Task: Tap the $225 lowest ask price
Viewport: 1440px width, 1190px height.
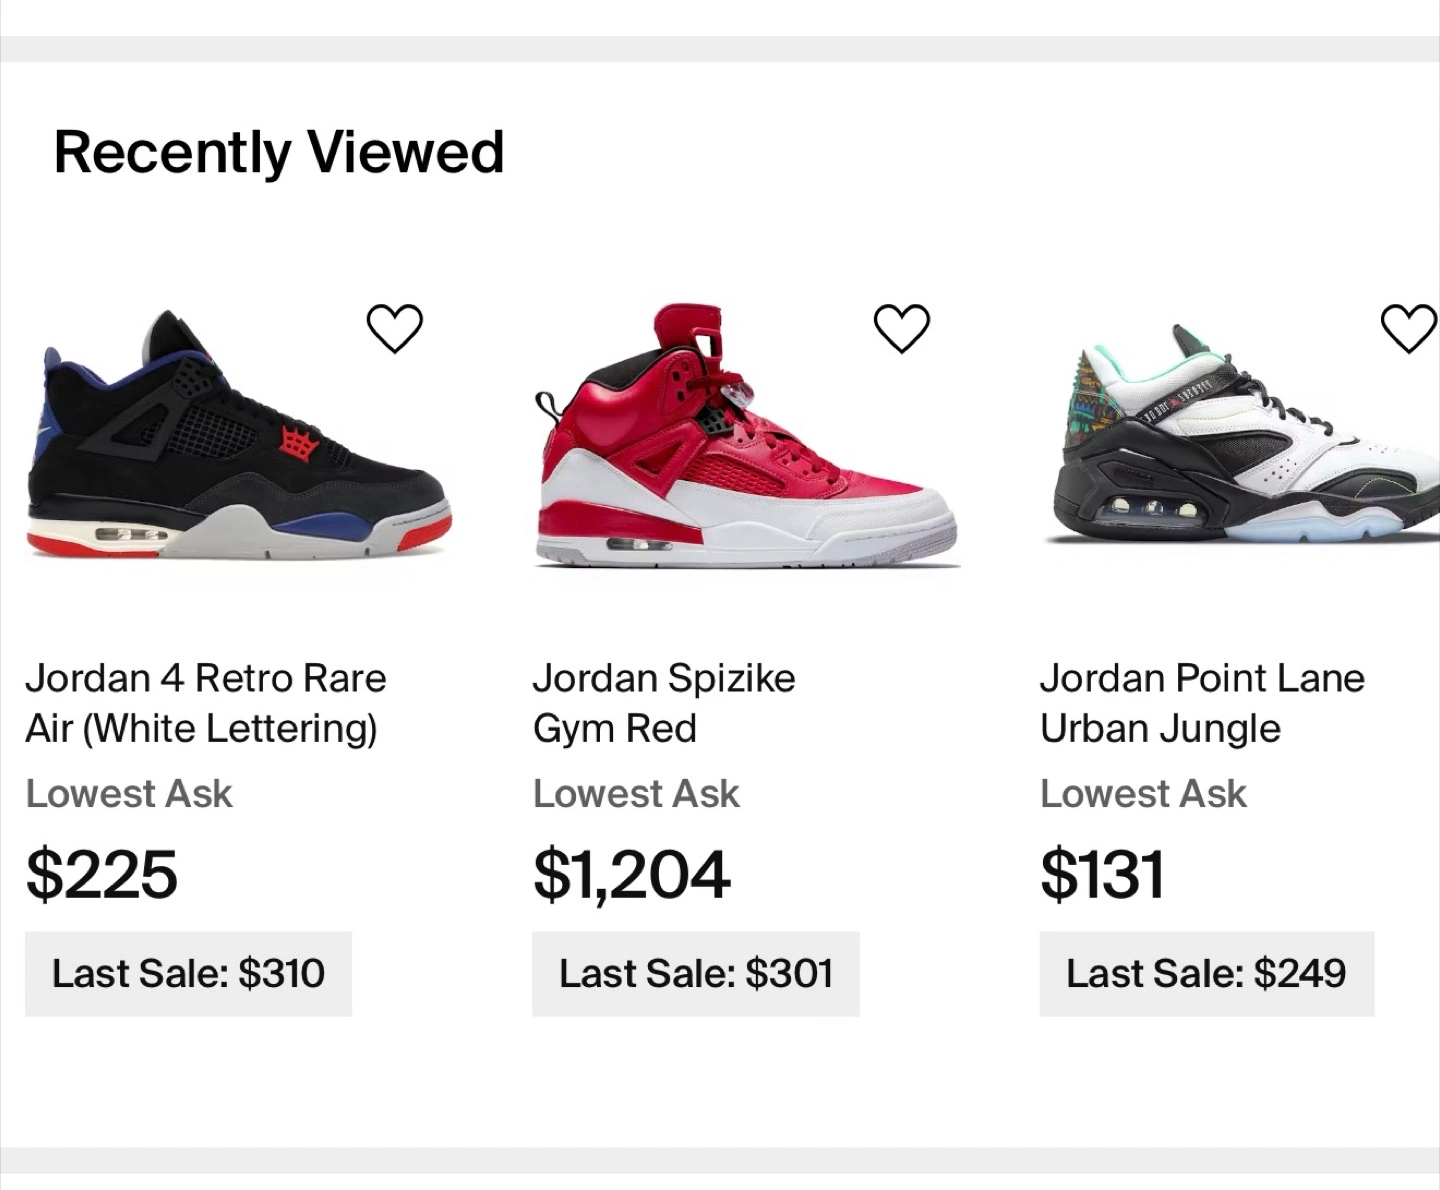Action: (x=102, y=874)
